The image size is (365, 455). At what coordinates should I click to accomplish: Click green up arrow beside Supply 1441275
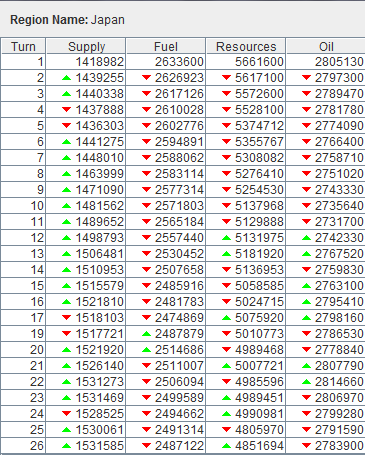[x=67, y=142]
